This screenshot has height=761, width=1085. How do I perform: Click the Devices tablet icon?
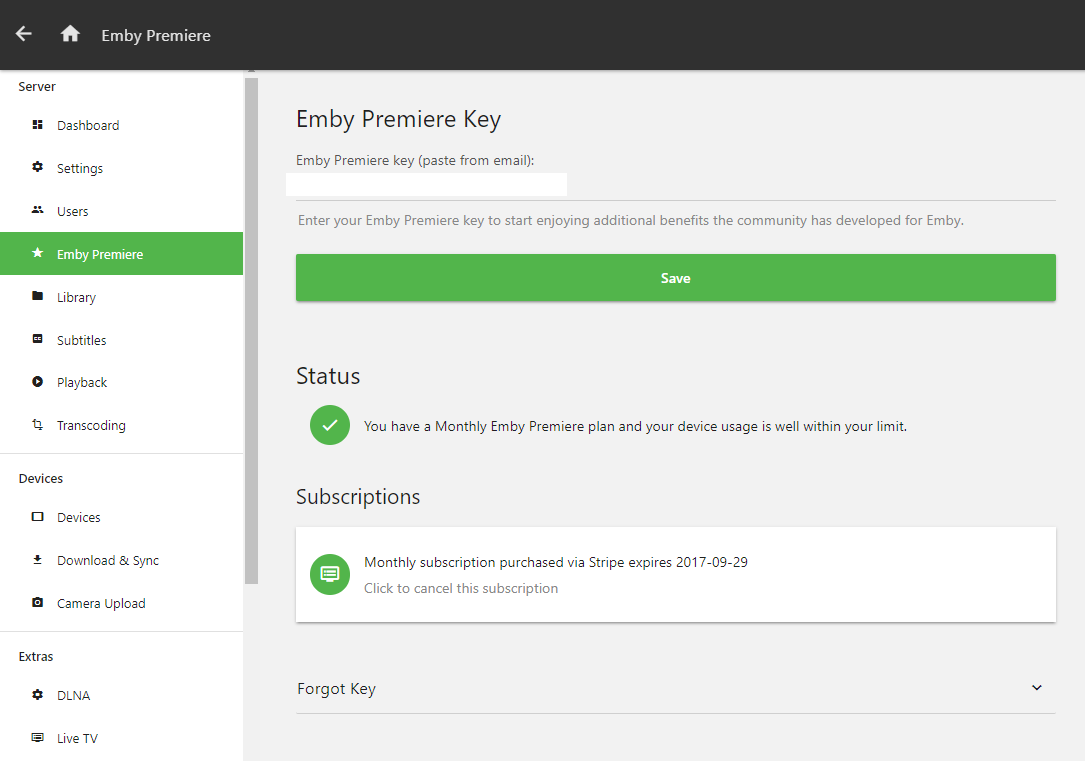(x=37, y=516)
